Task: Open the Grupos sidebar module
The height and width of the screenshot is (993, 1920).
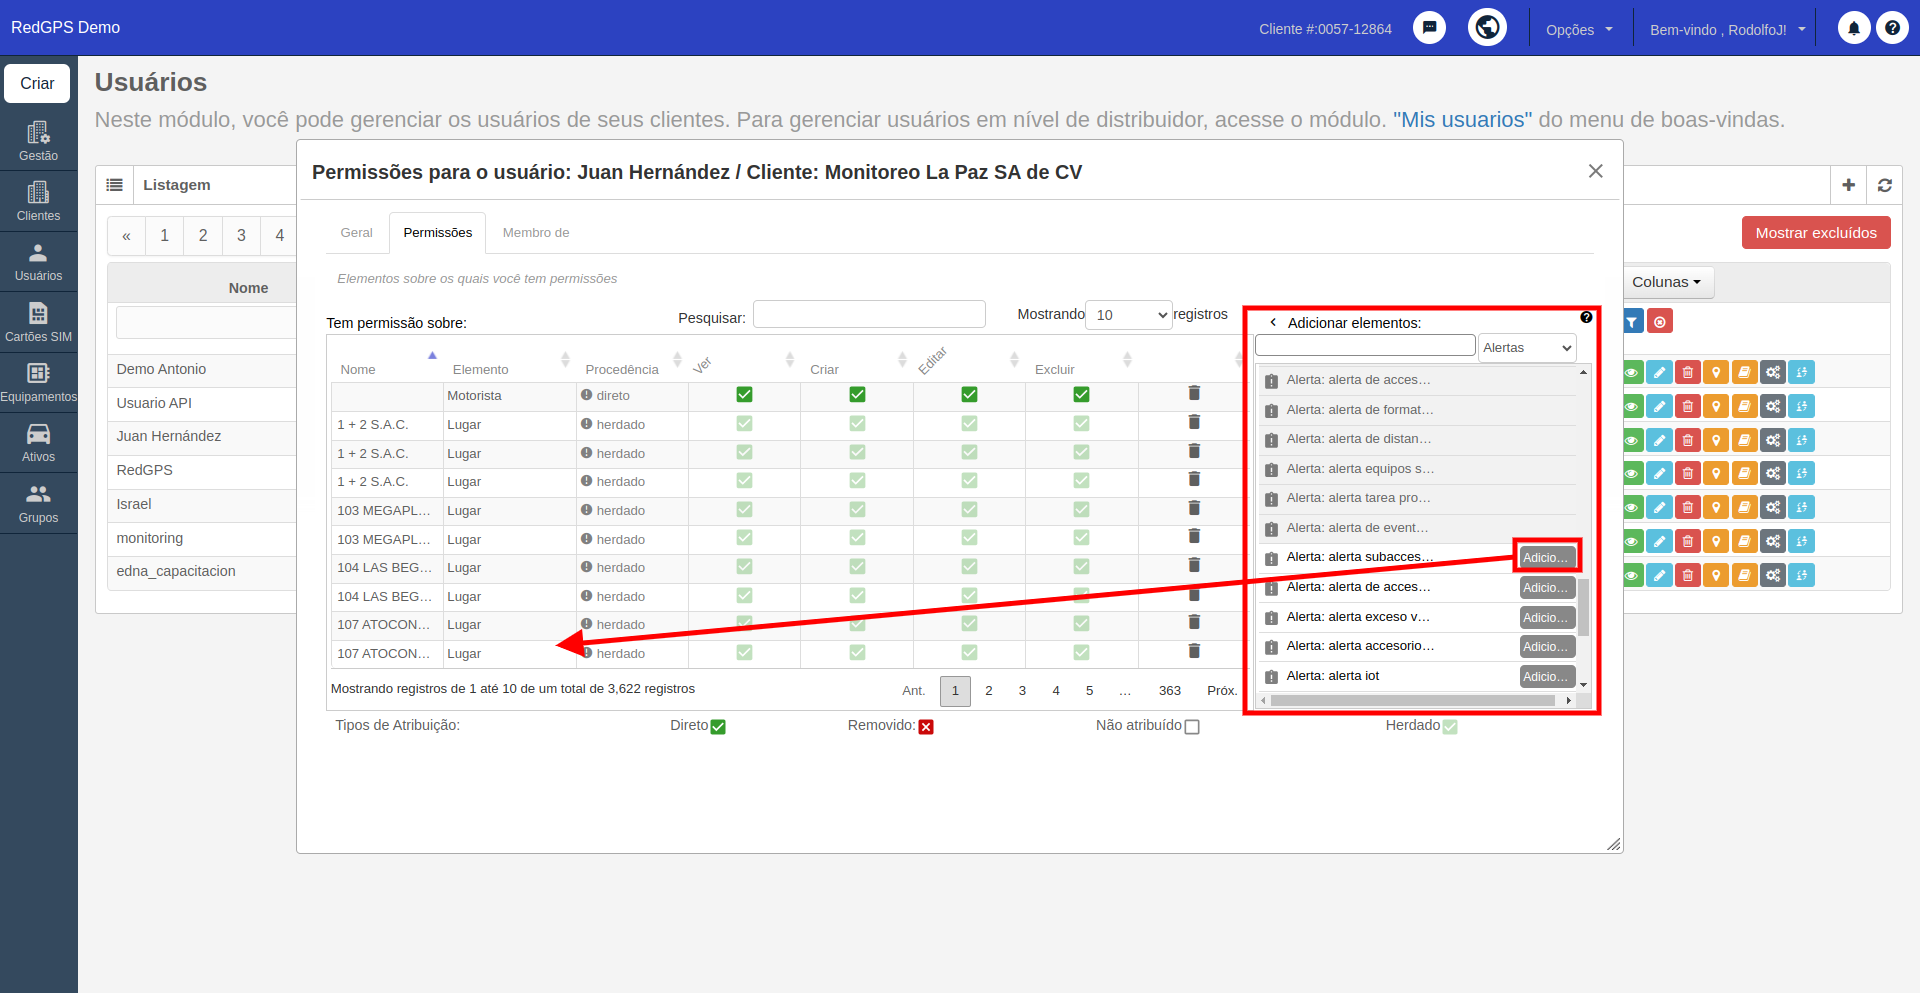Action: point(38,503)
